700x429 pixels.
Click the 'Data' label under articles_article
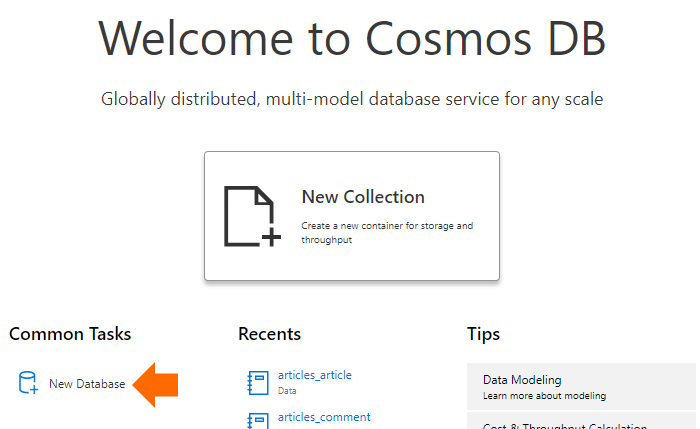tap(287, 391)
